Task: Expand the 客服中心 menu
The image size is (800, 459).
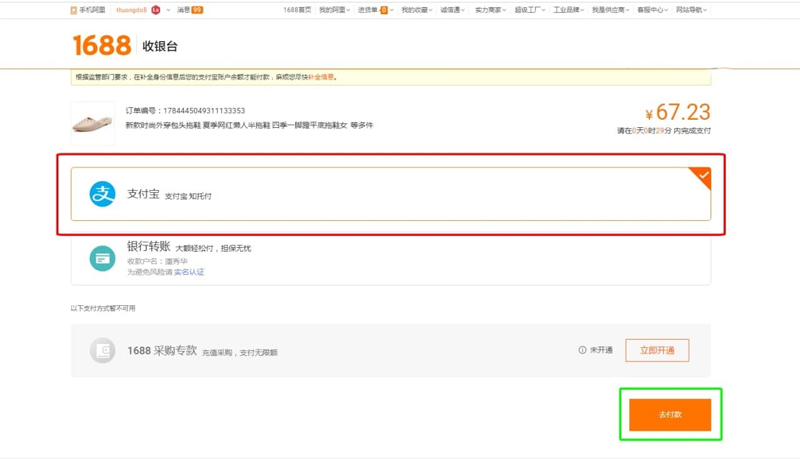Action: (653, 10)
